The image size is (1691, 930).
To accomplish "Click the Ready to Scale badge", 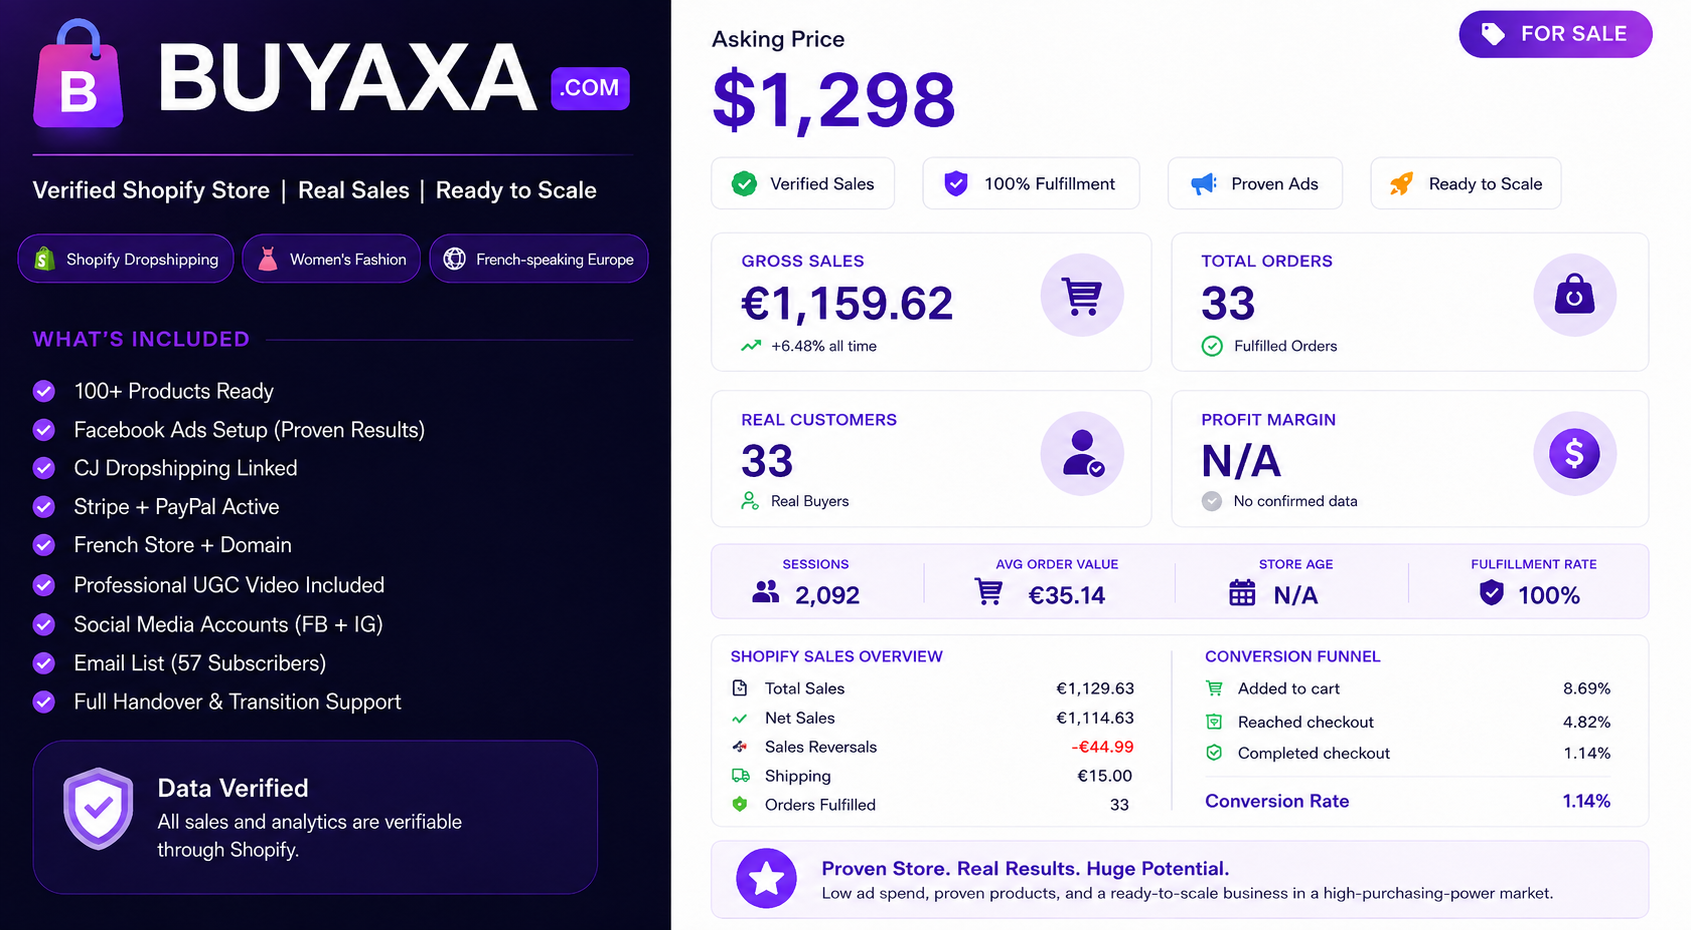I will [x=1465, y=184].
